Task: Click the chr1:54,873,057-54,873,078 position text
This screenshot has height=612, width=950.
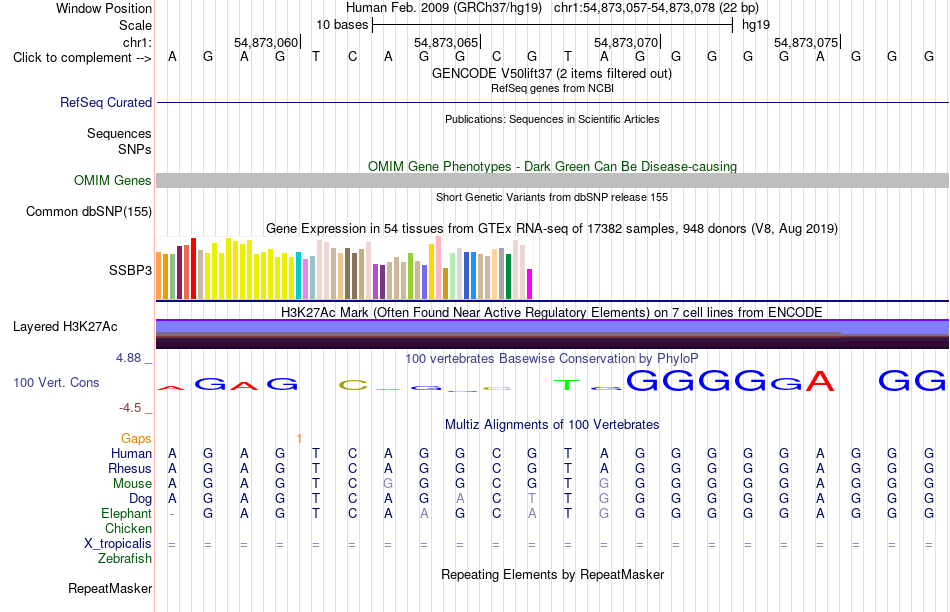Action: click(x=656, y=8)
